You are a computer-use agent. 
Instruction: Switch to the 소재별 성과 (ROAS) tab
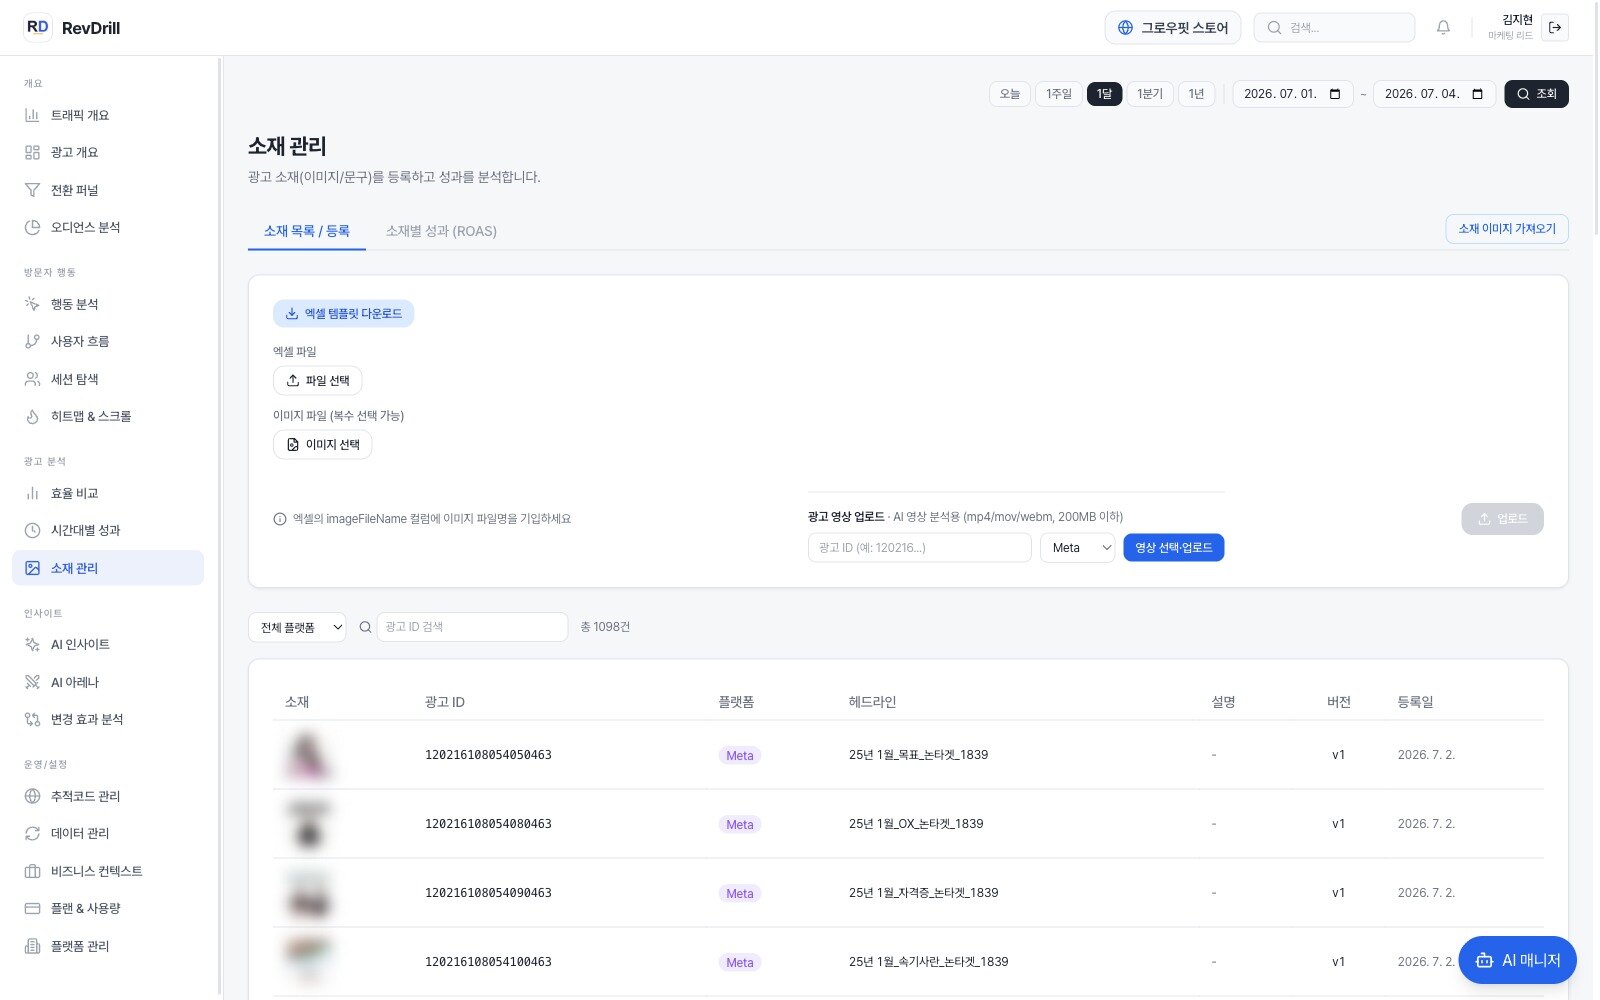(441, 231)
